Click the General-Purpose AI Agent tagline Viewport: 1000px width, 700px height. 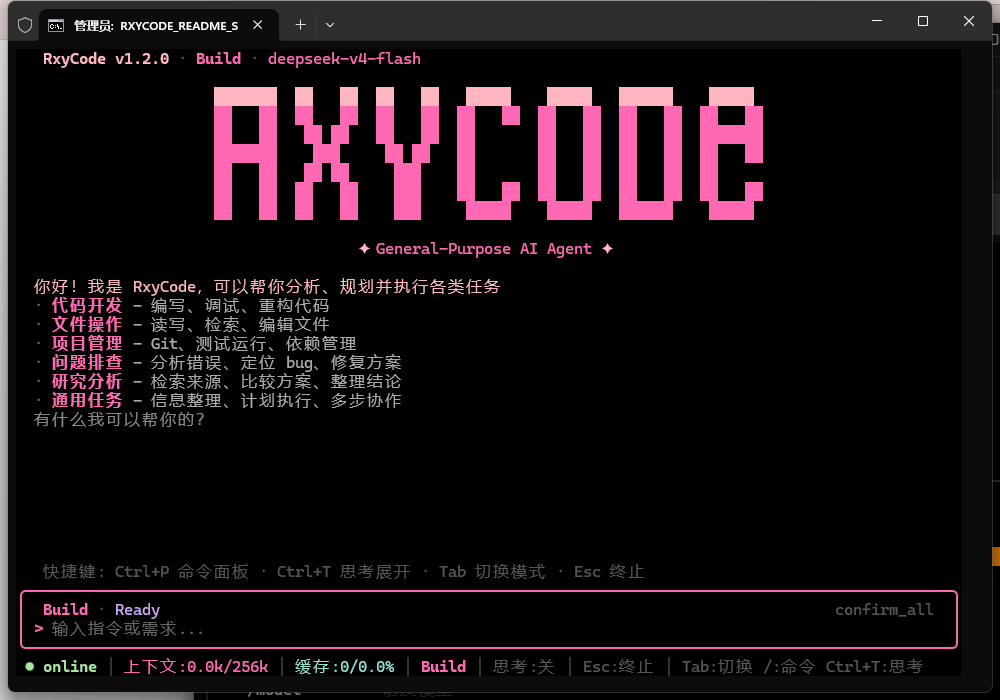(x=485, y=249)
